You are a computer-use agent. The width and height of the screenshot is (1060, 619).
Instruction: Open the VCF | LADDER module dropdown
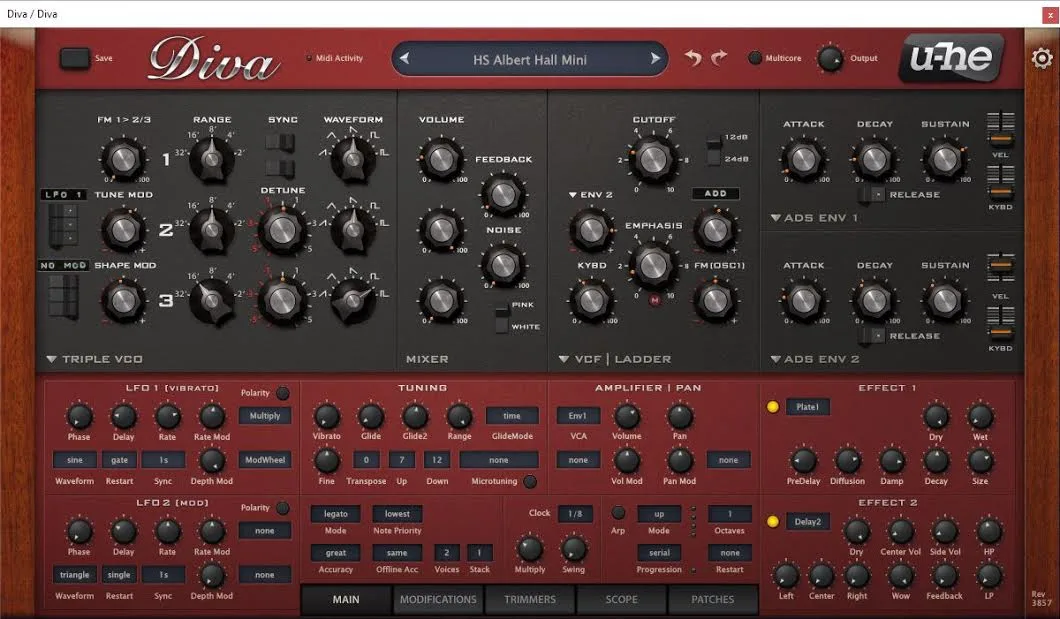tap(564, 359)
